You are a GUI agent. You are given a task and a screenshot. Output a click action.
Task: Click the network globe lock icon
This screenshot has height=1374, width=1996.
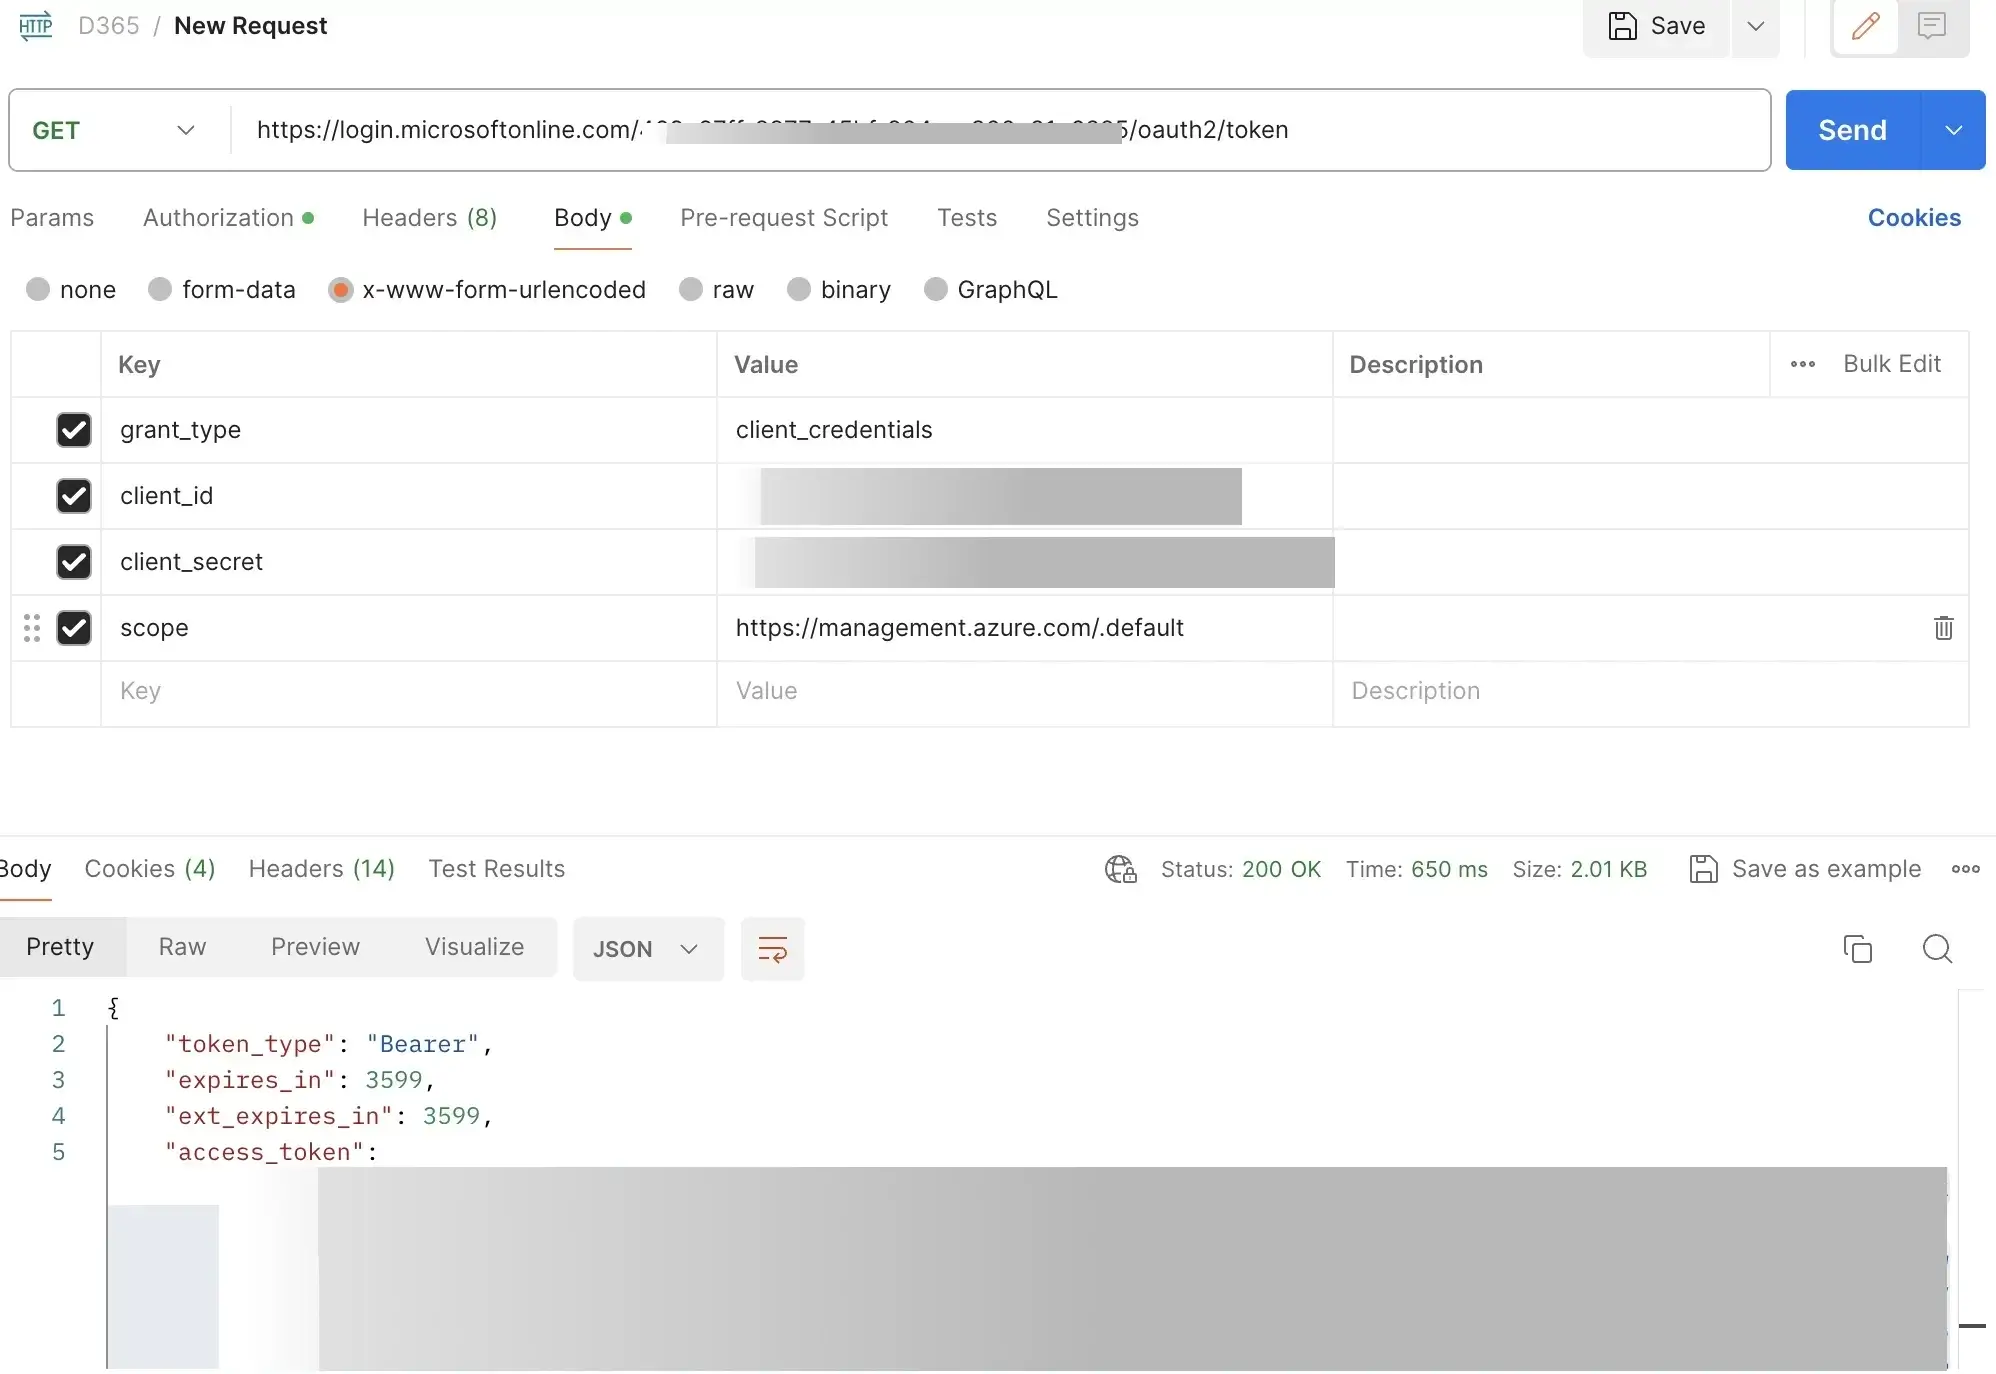tap(1121, 869)
